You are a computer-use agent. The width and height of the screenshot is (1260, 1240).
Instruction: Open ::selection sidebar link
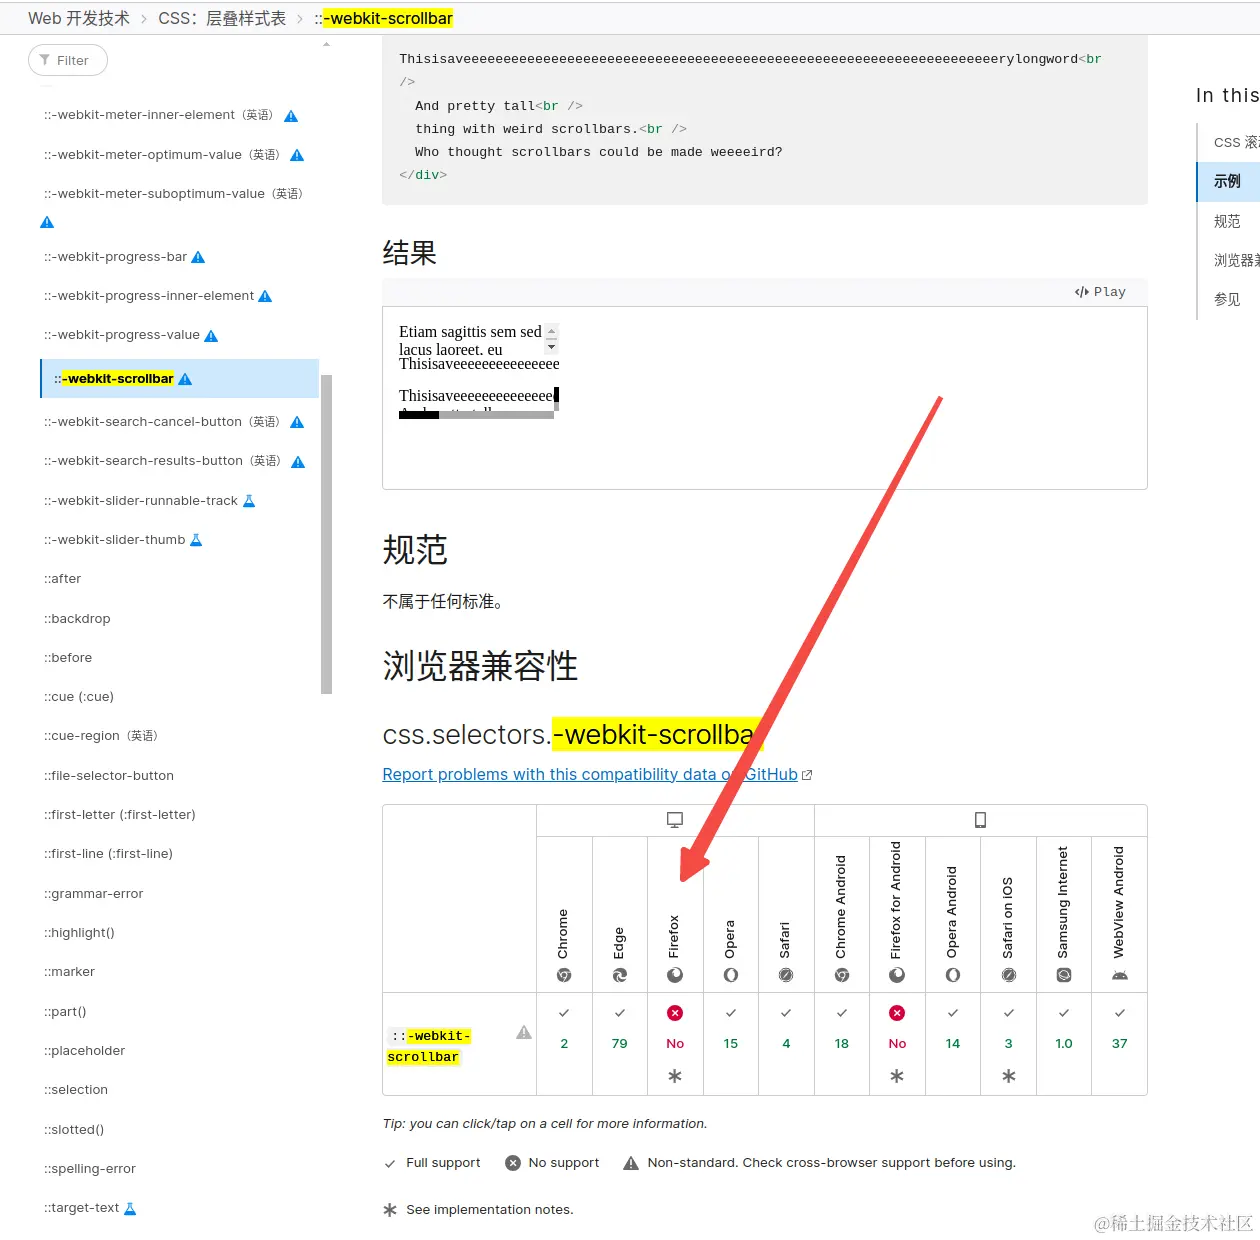(76, 1090)
